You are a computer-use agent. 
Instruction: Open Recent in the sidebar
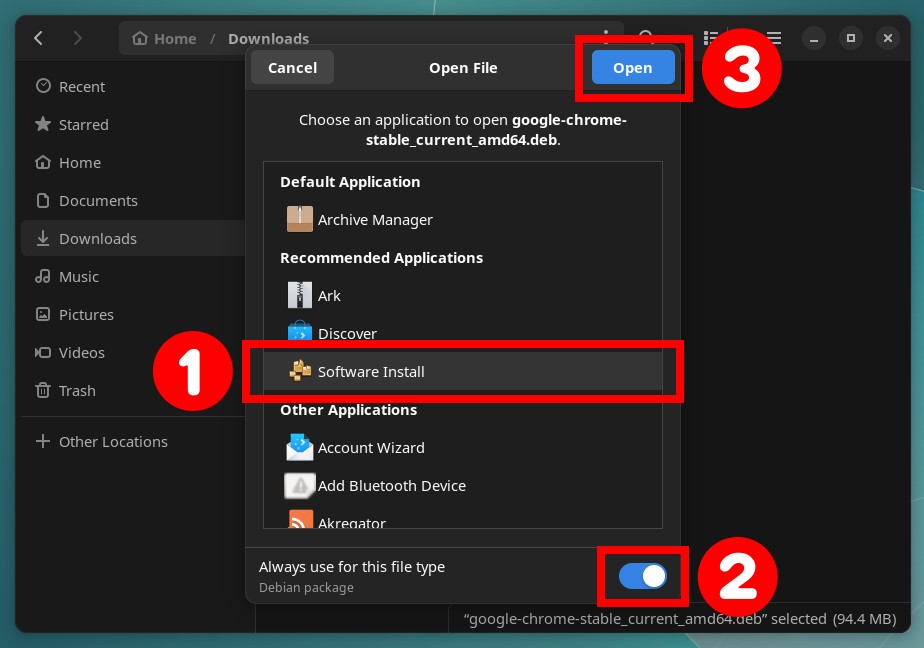pyautogui.click(x=133, y=87)
